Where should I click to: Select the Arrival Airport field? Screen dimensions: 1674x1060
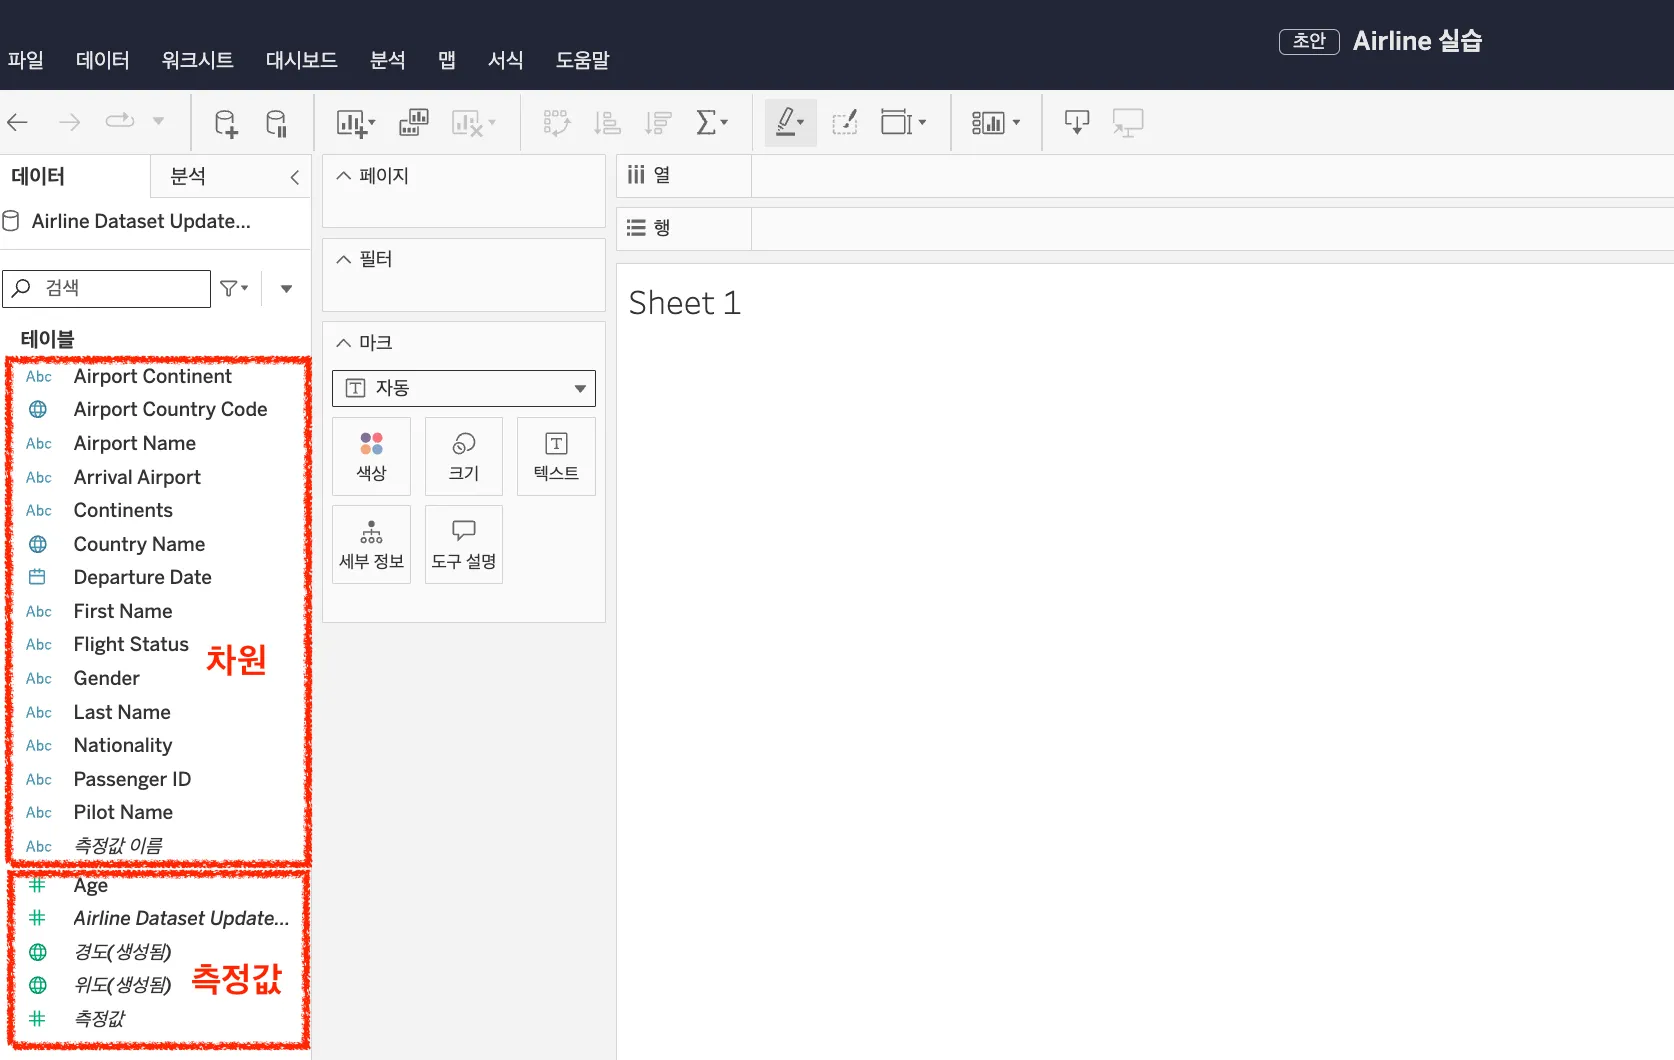137,477
